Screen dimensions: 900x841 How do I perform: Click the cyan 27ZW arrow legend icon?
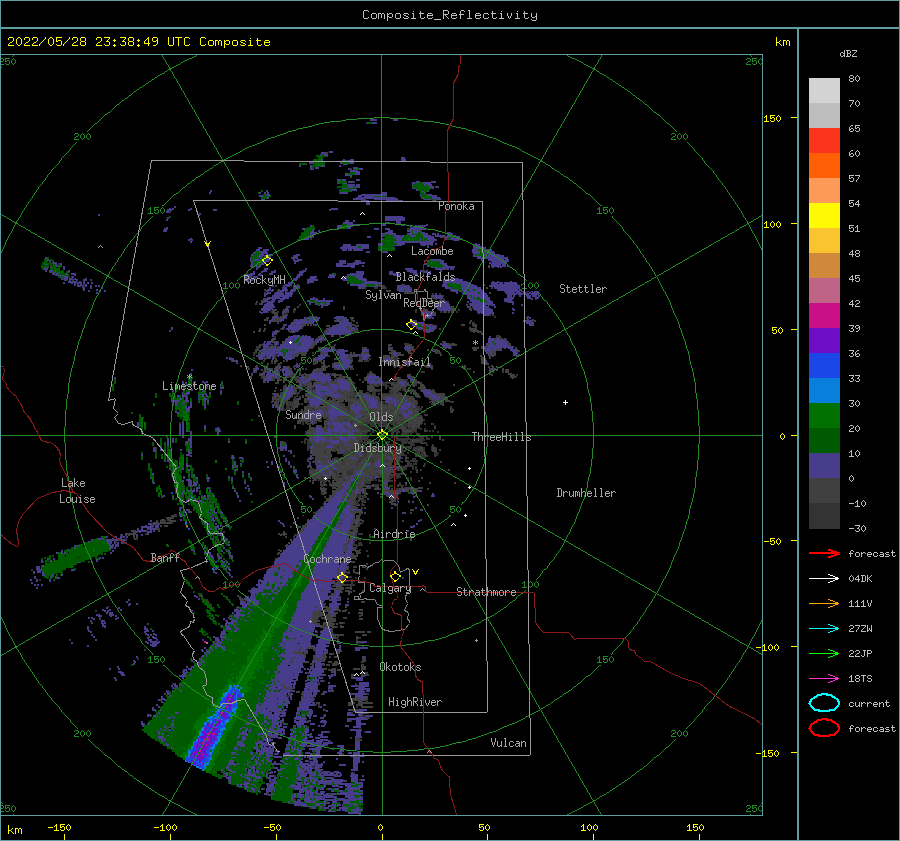pyautogui.click(x=824, y=629)
